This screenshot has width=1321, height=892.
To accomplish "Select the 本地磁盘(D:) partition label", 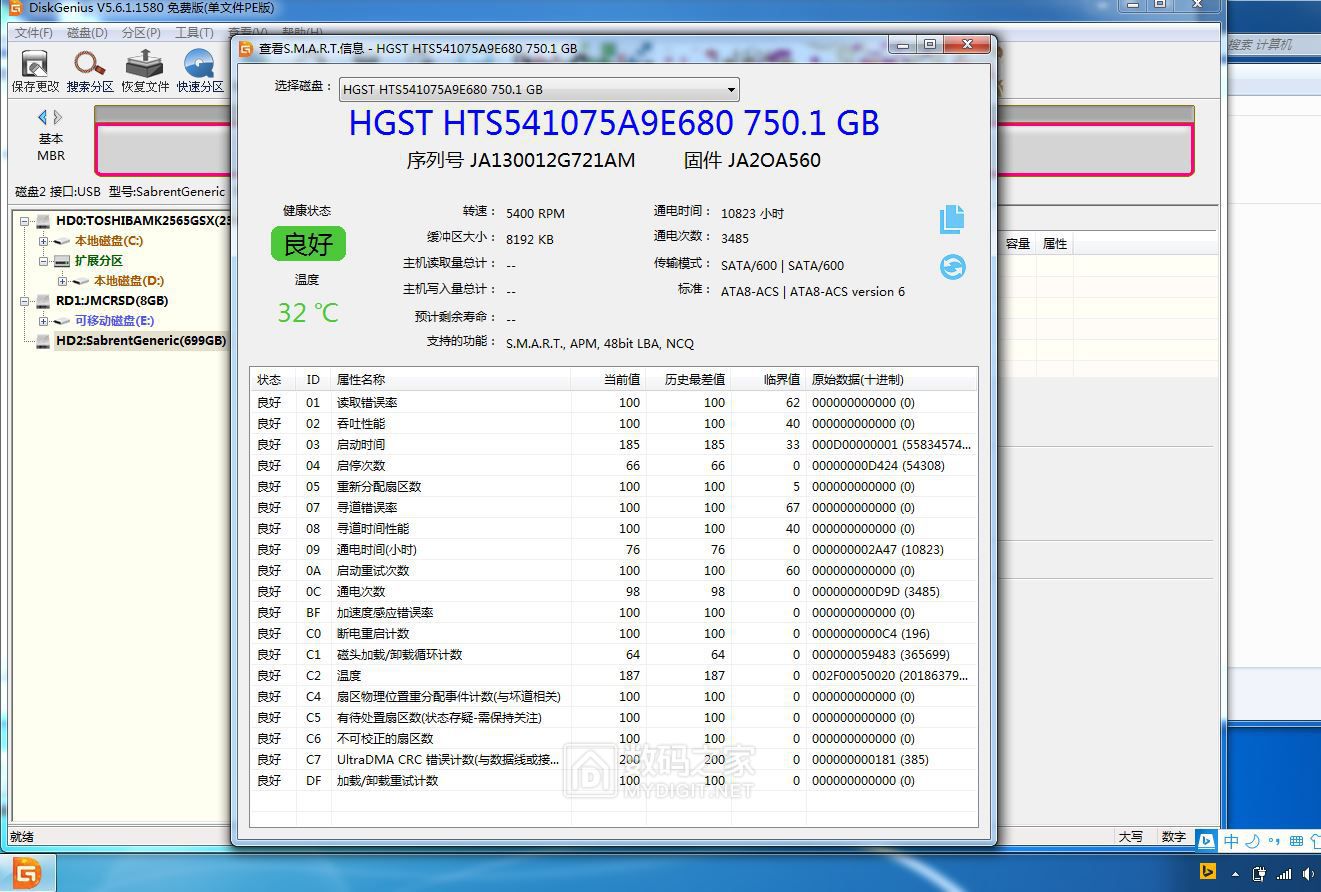I will tap(129, 281).
